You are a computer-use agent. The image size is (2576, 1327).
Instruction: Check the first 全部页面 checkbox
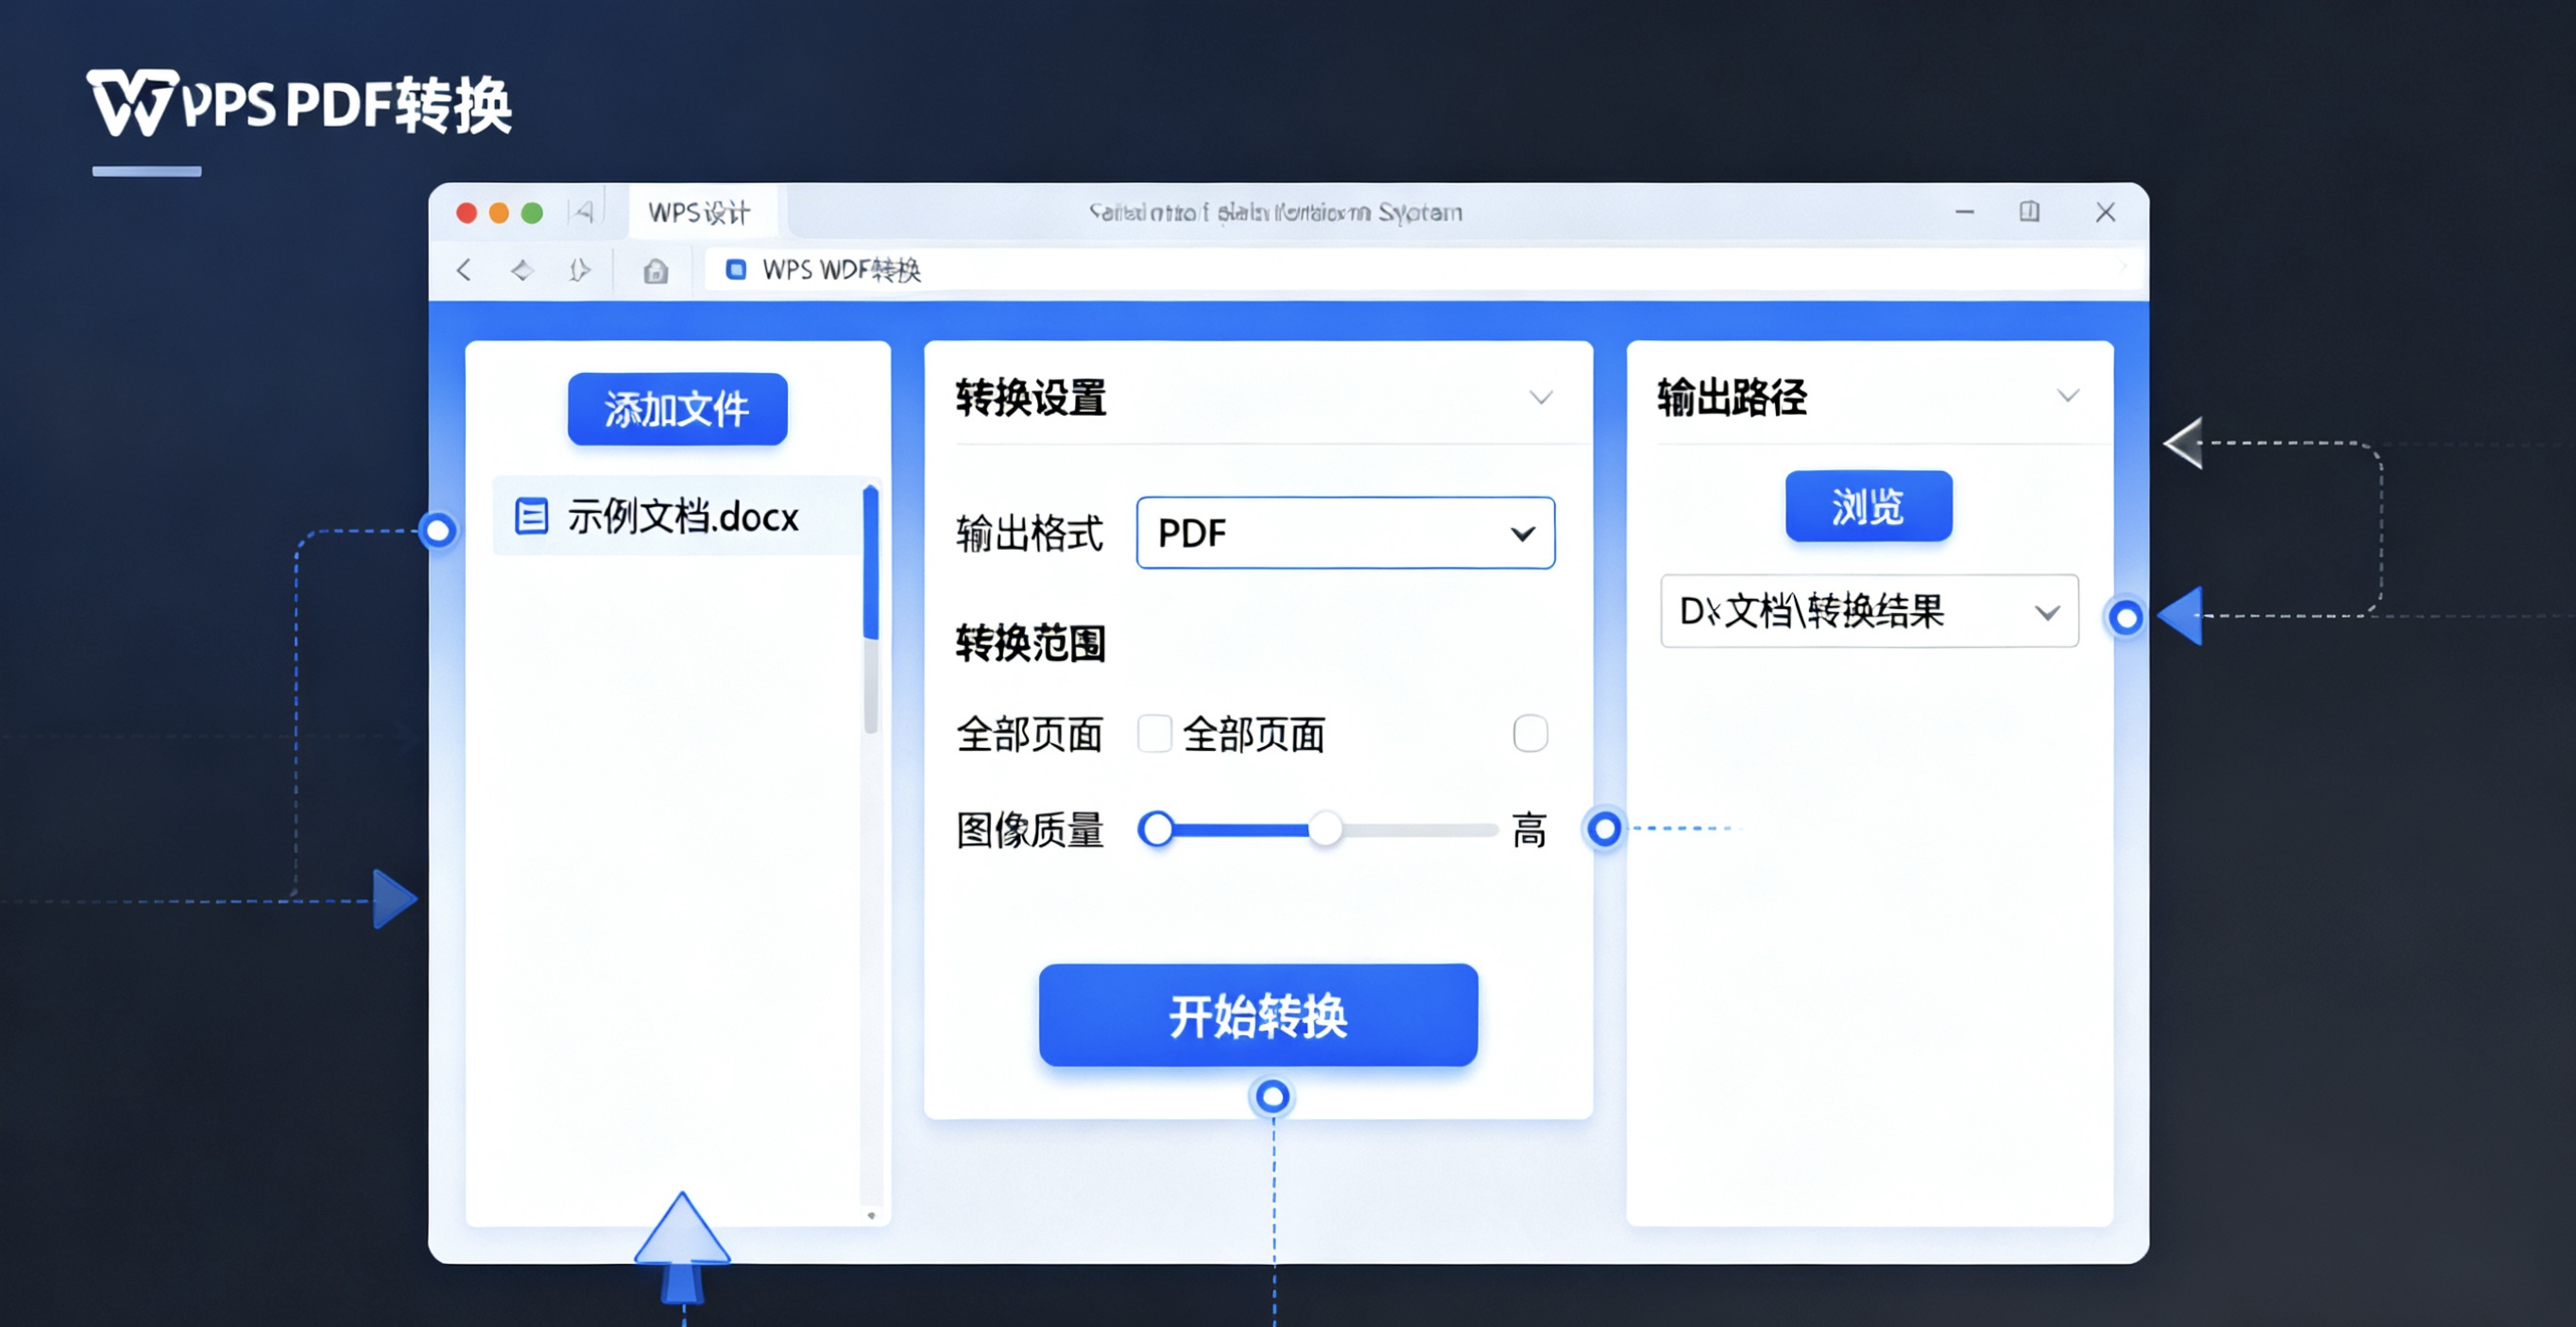(1155, 734)
